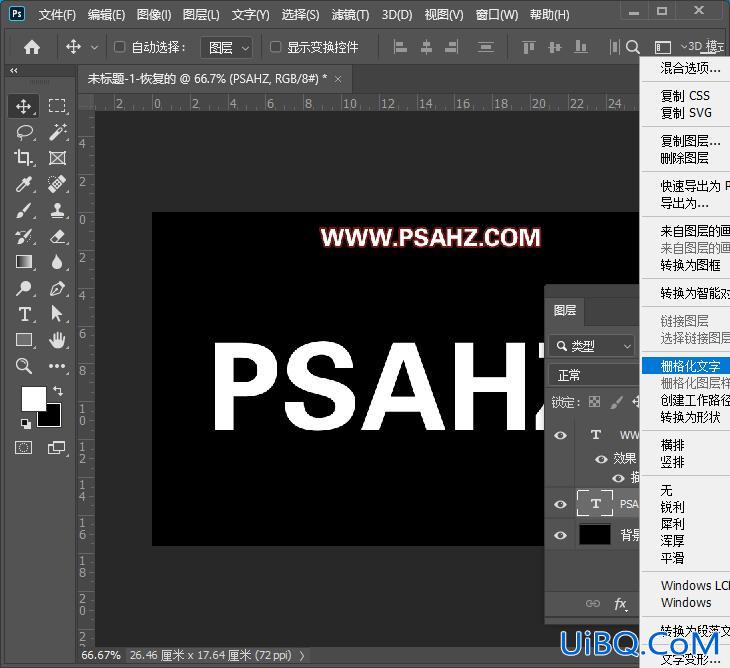Image resolution: width=730 pixels, height=668 pixels.
Task: Select the Pen tool
Action: pos(57,288)
